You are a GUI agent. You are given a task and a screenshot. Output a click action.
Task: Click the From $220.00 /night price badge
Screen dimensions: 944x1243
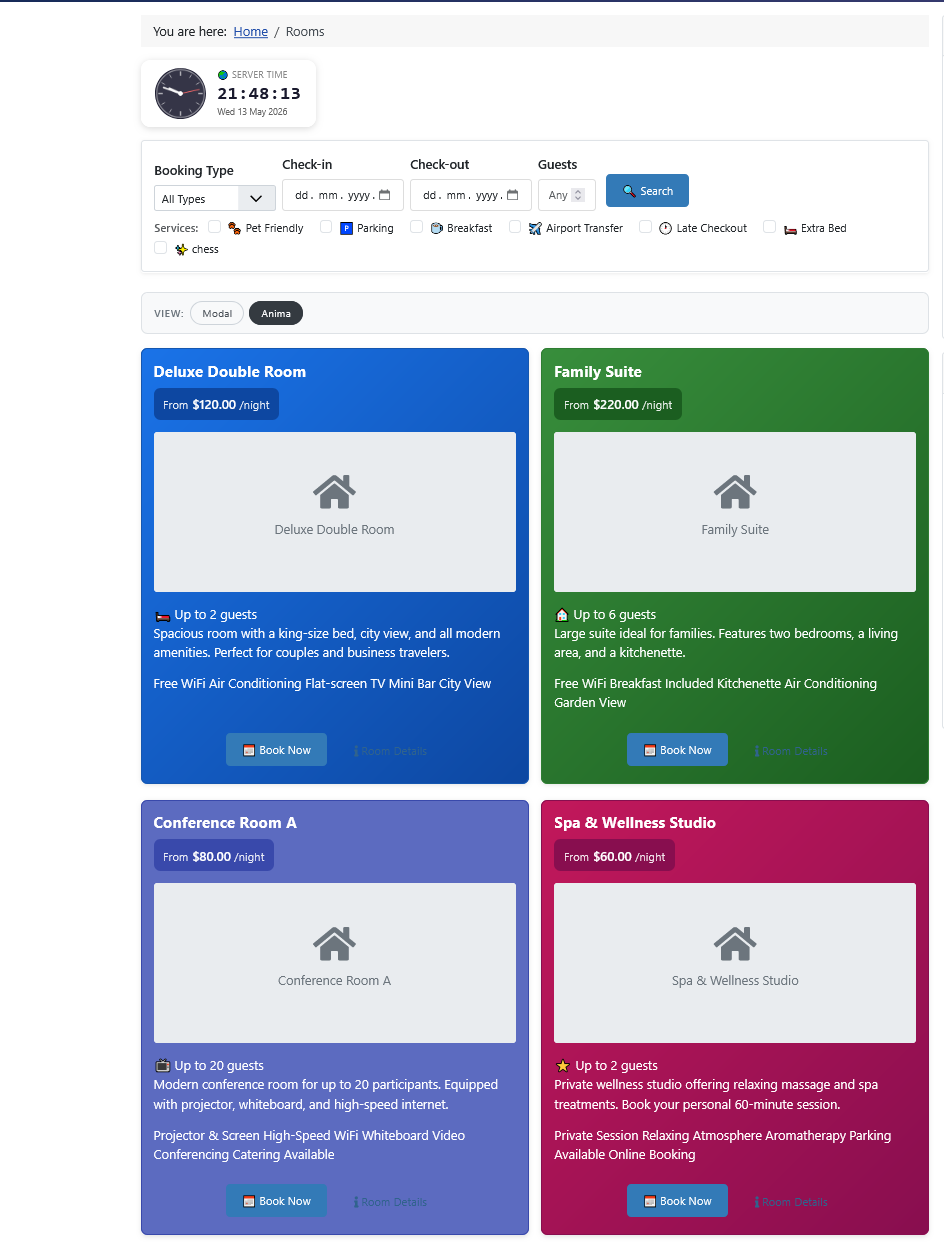[x=618, y=404]
